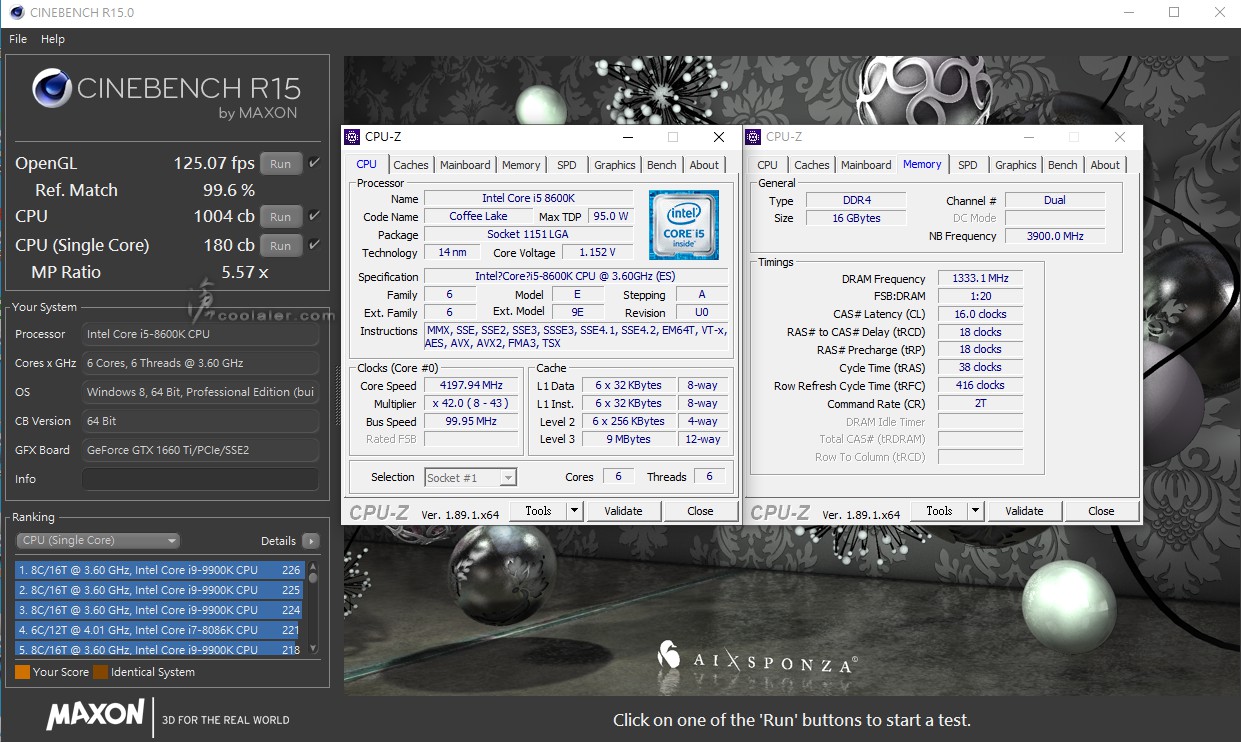Click Validate in CPU-Z Processor window
Viewport: 1241px width, 742px height.
623,511
